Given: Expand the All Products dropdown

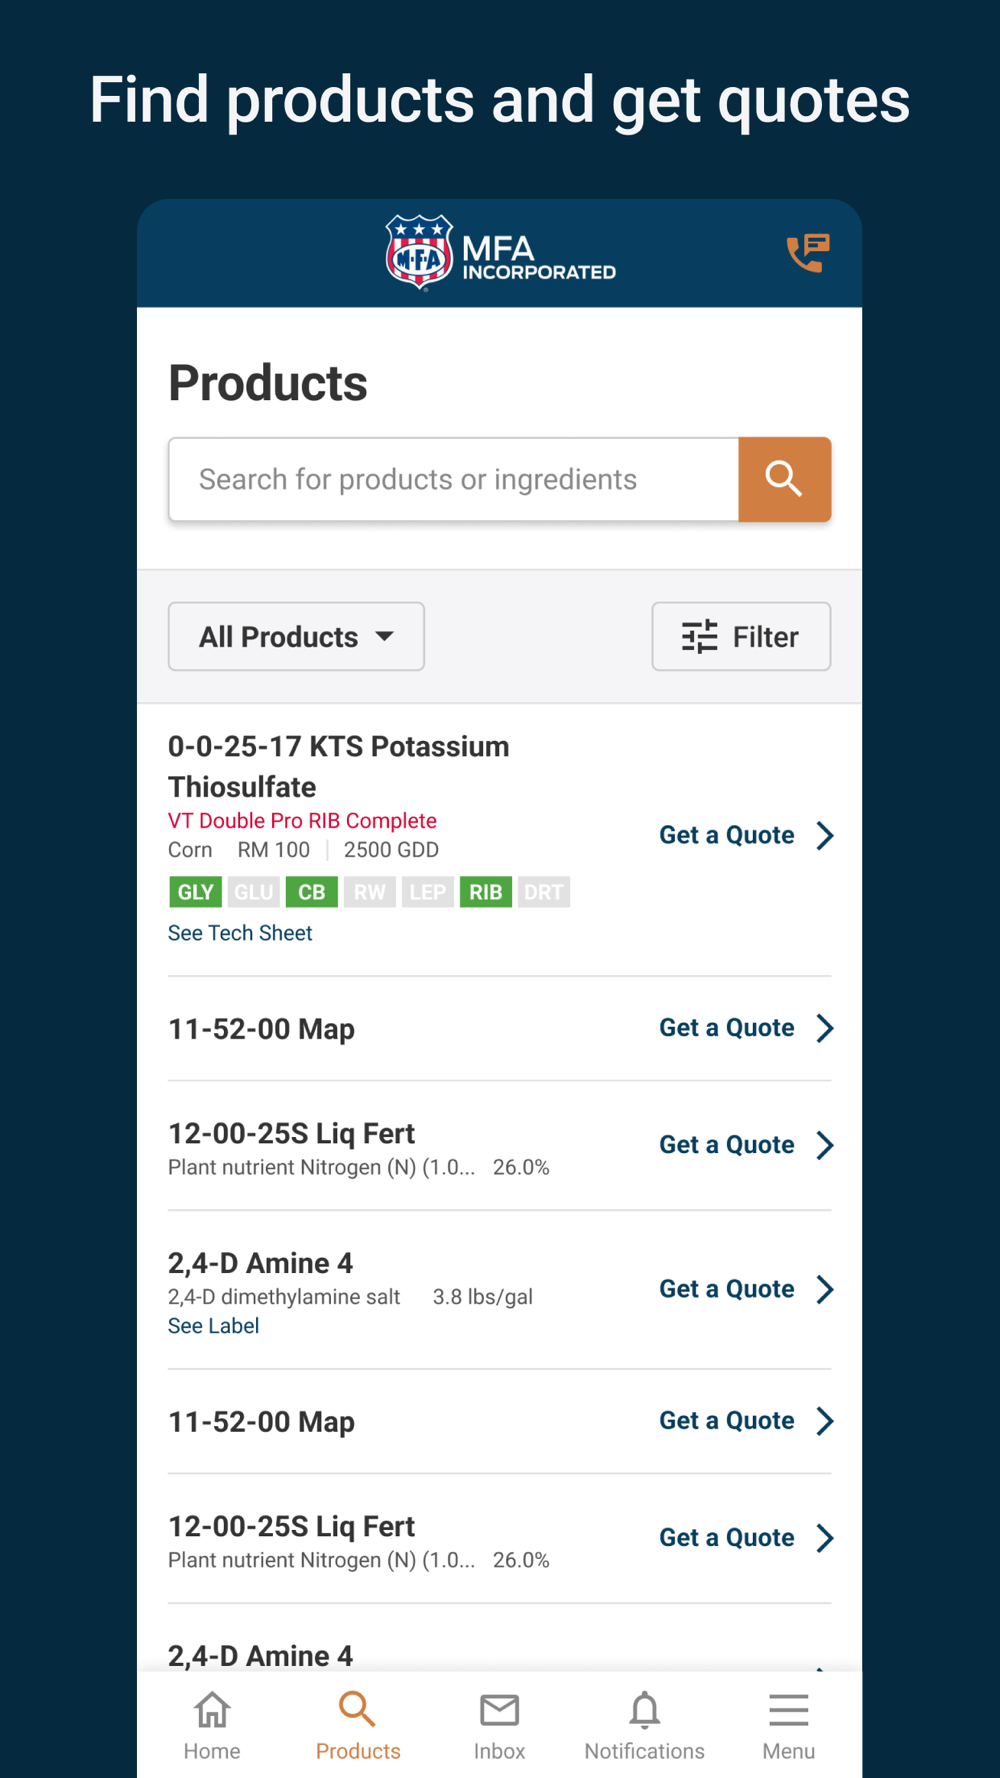Looking at the screenshot, I should [296, 636].
